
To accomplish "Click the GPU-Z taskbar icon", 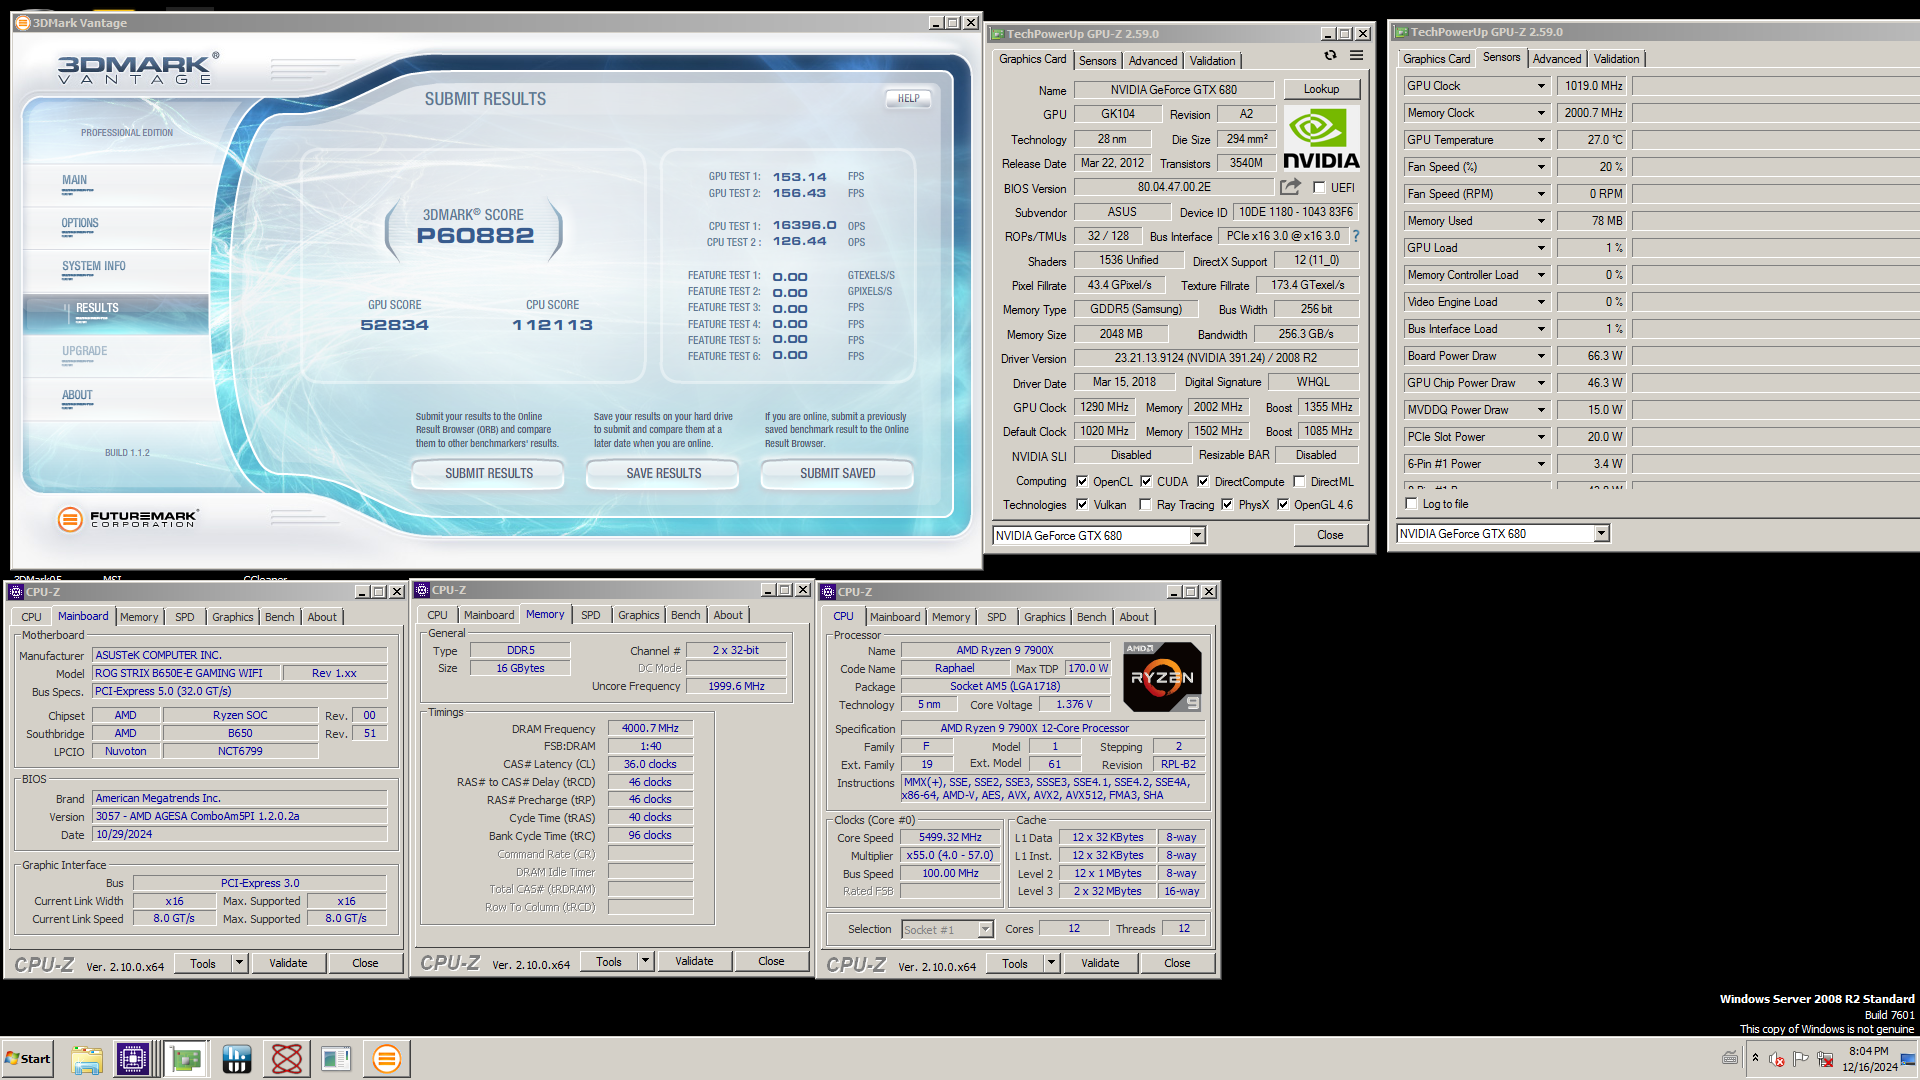I will [185, 1059].
